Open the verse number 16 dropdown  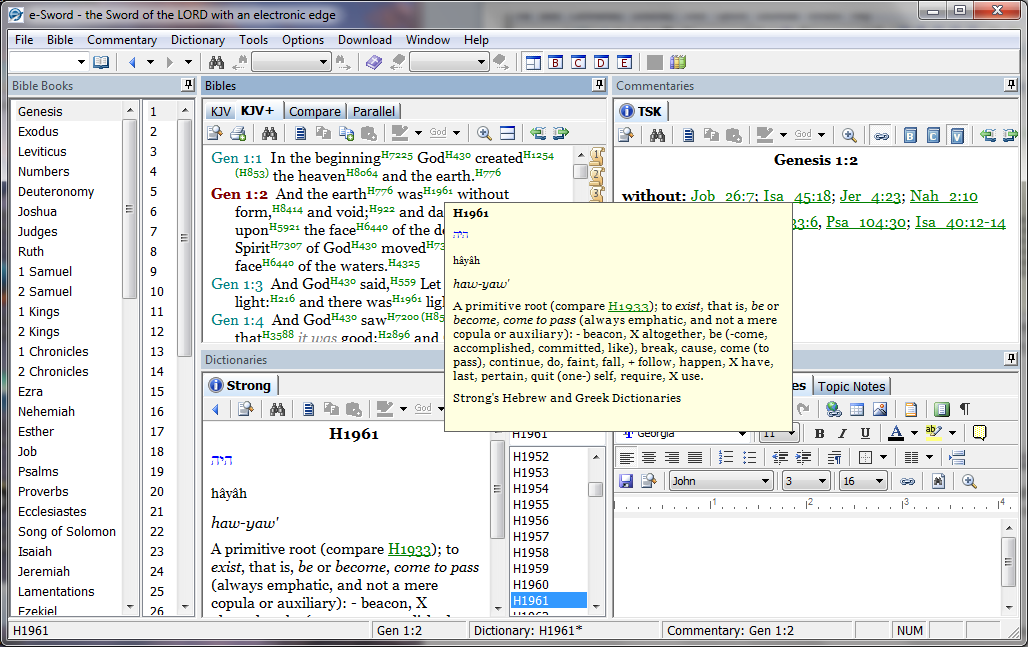pos(863,481)
